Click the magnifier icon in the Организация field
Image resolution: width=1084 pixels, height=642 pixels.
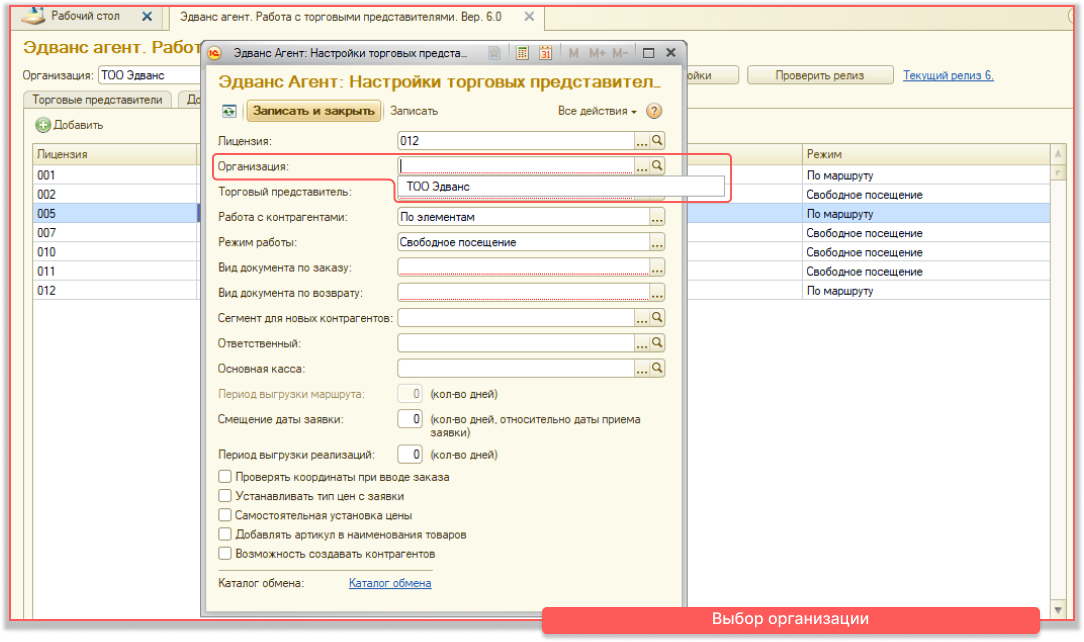[657, 166]
